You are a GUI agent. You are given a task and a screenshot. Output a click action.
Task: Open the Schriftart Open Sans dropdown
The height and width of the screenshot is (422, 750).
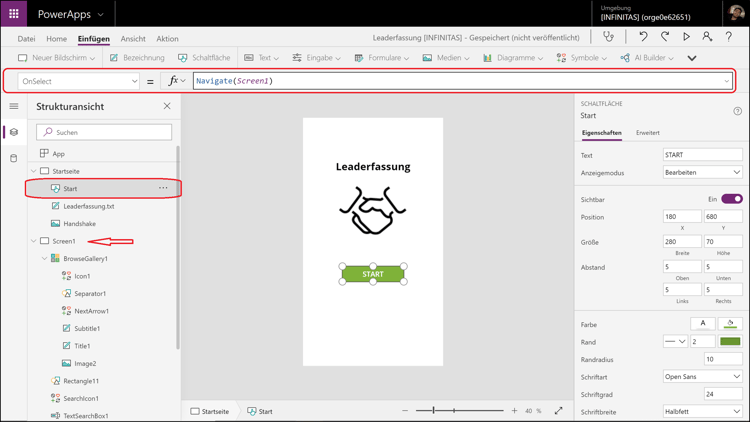pos(702,377)
